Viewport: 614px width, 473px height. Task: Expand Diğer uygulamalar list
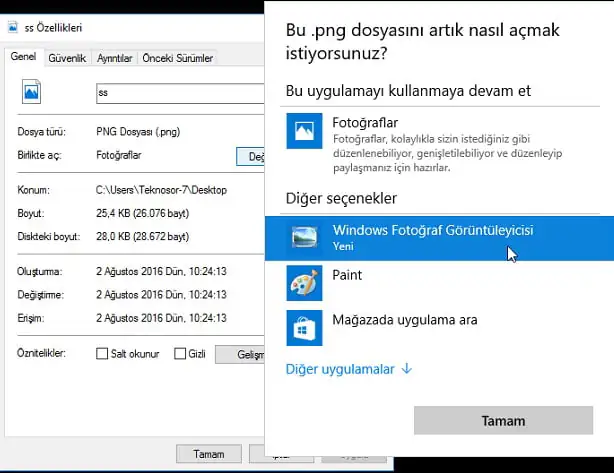point(349,369)
